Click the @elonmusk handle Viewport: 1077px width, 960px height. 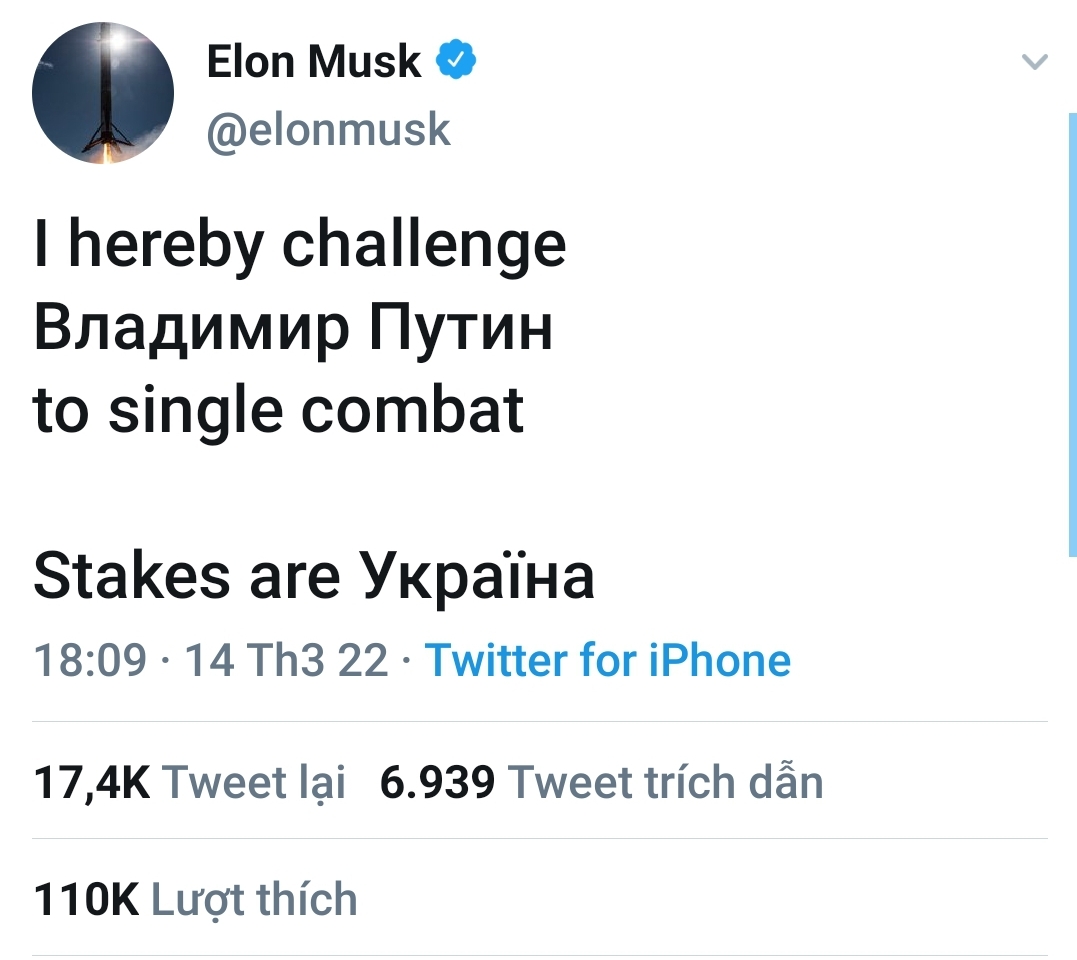(330, 129)
